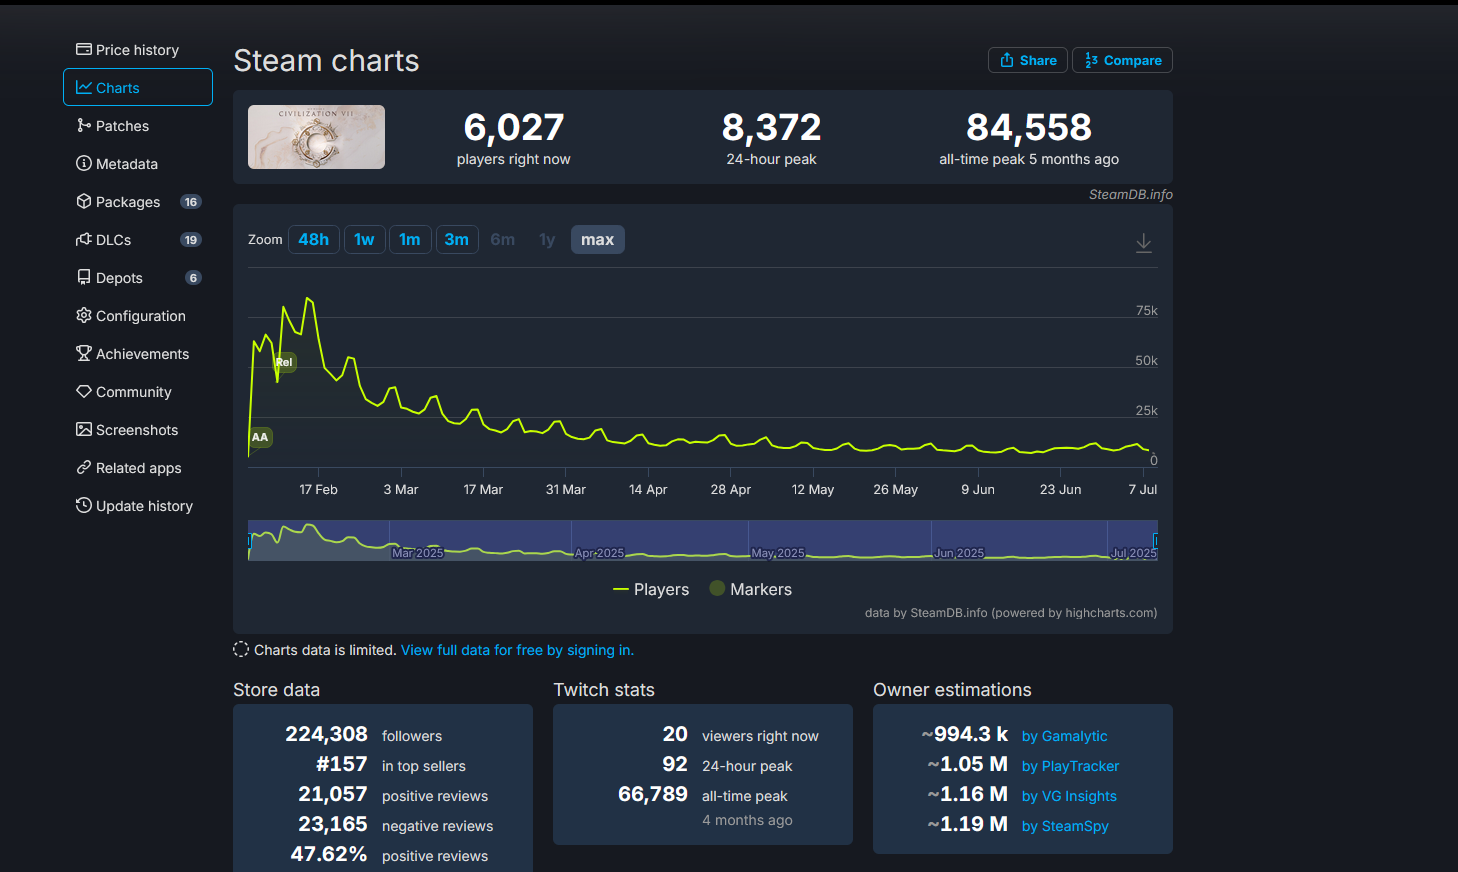Open Screenshots in the sidebar
This screenshot has height=872, width=1458.
tap(138, 430)
